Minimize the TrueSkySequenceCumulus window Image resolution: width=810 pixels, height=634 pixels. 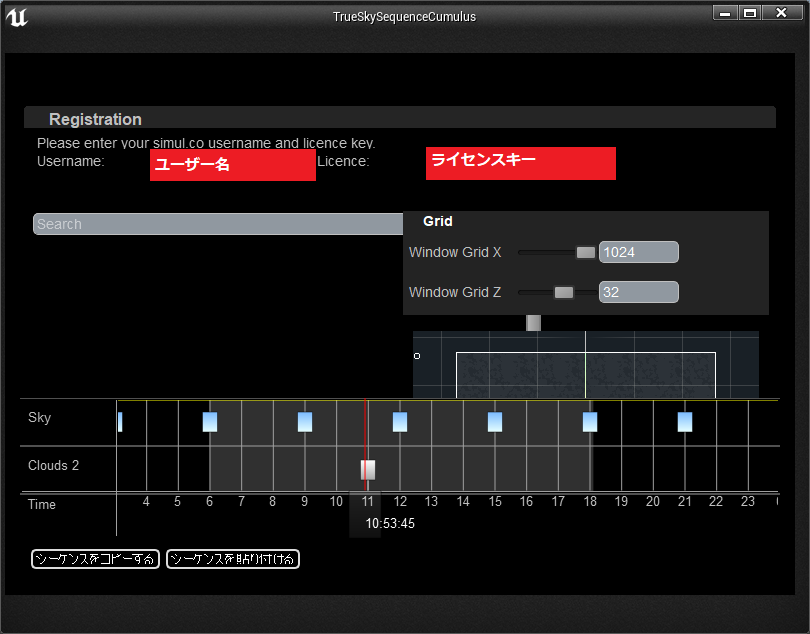tap(725, 13)
